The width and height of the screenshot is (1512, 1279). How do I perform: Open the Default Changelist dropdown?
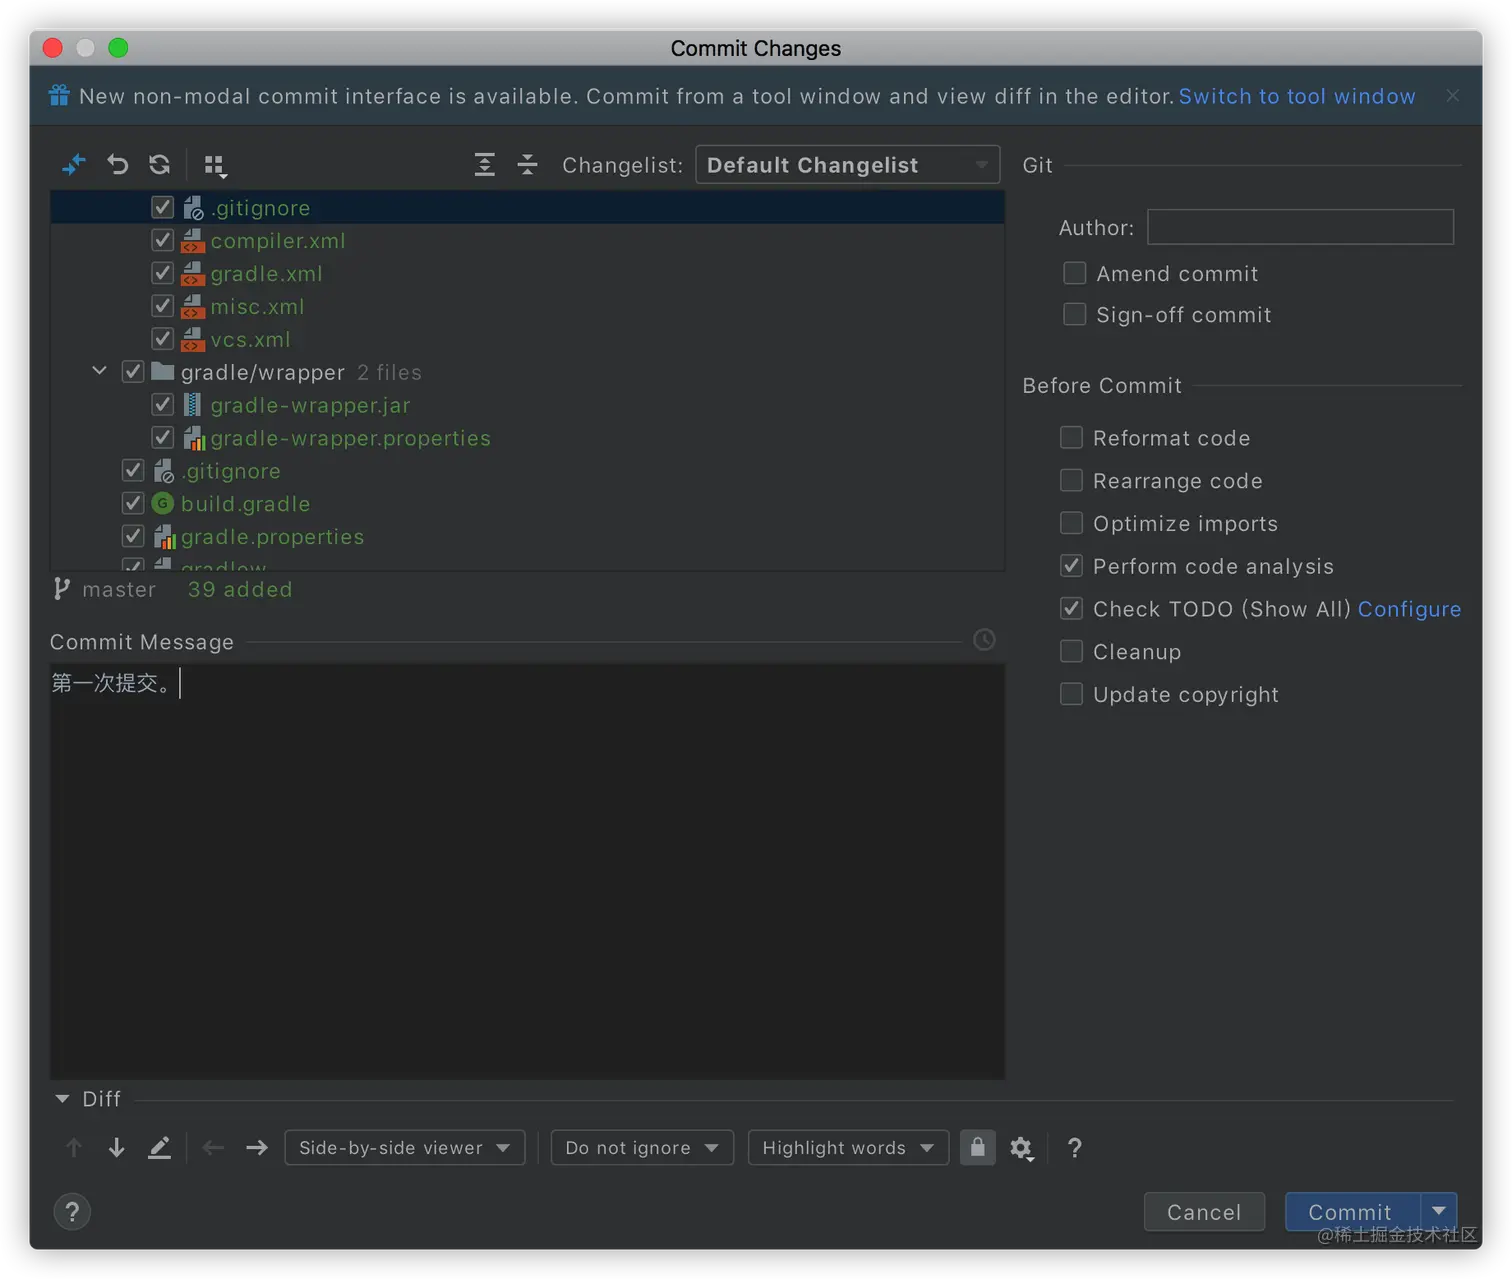click(847, 165)
